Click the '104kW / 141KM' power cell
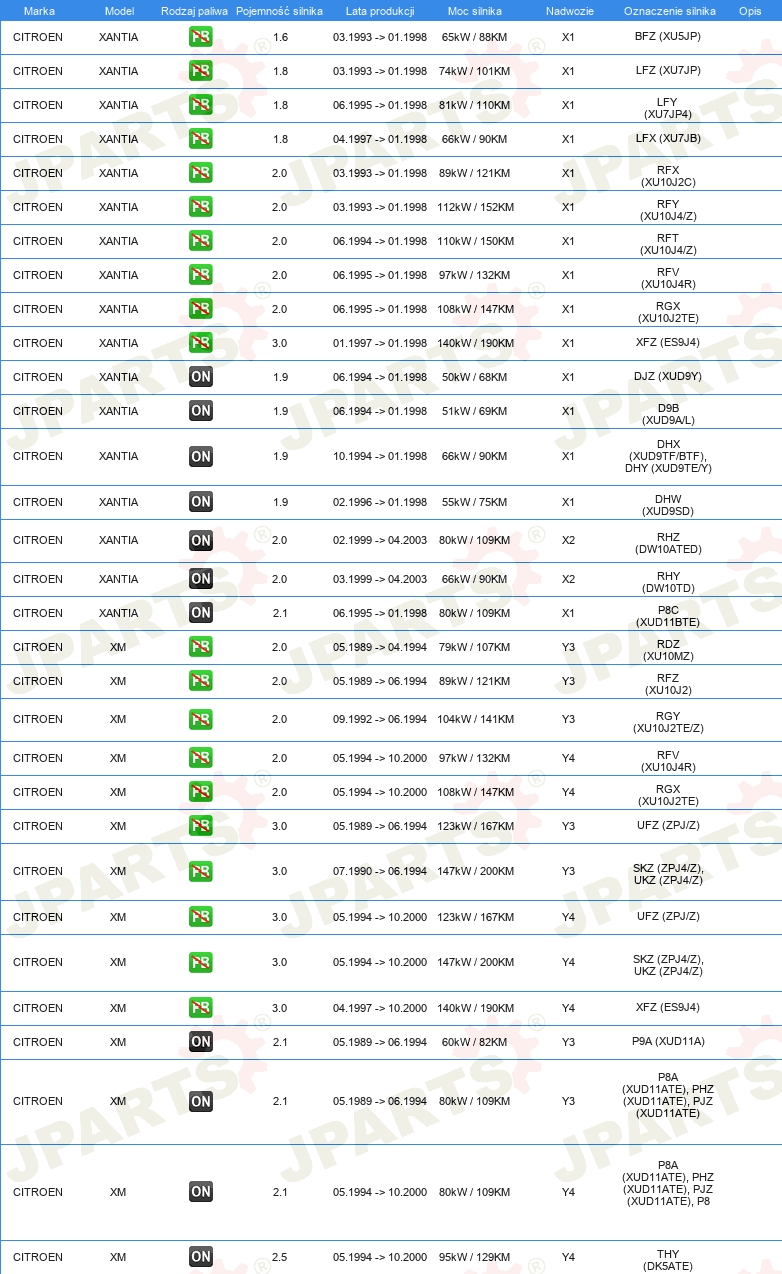Image resolution: width=782 pixels, height=1274 pixels. [x=475, y=719]
